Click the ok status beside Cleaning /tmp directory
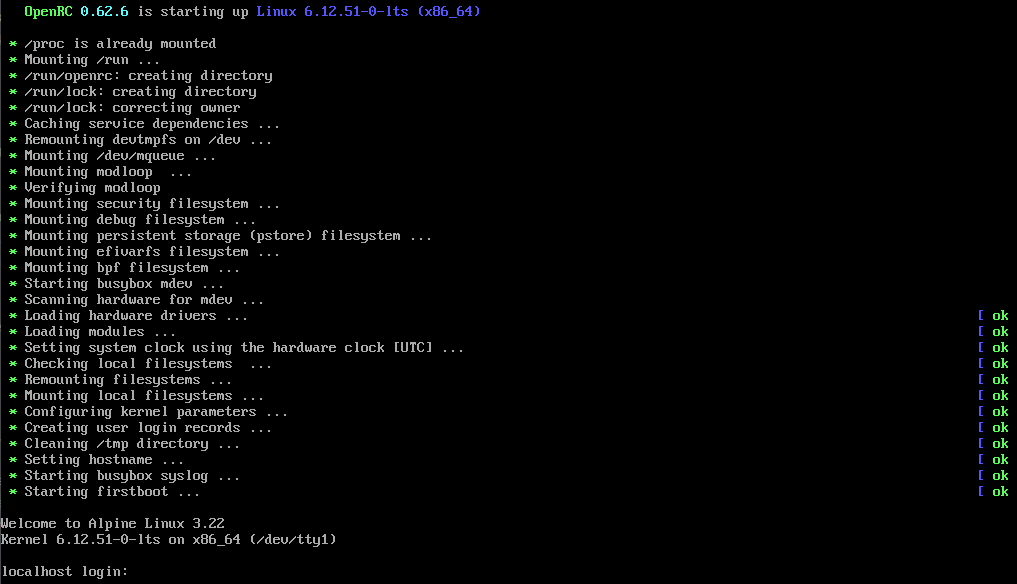 (x=1000, y=444)
